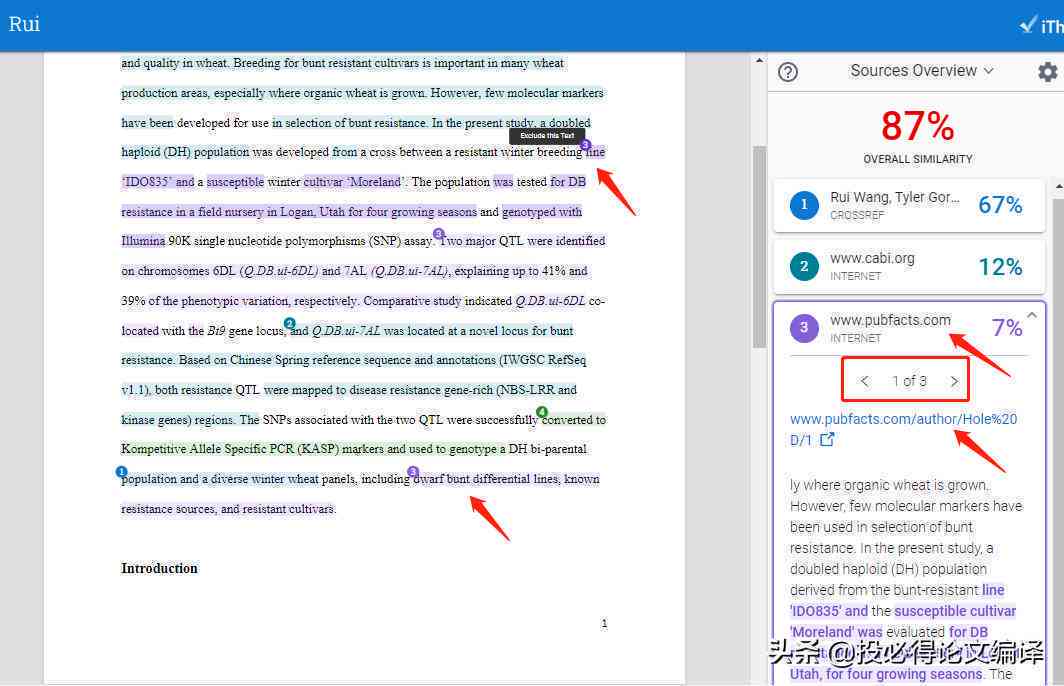Click the 87% overall similarity score
1064x686 pixels.
pos(917,126)
